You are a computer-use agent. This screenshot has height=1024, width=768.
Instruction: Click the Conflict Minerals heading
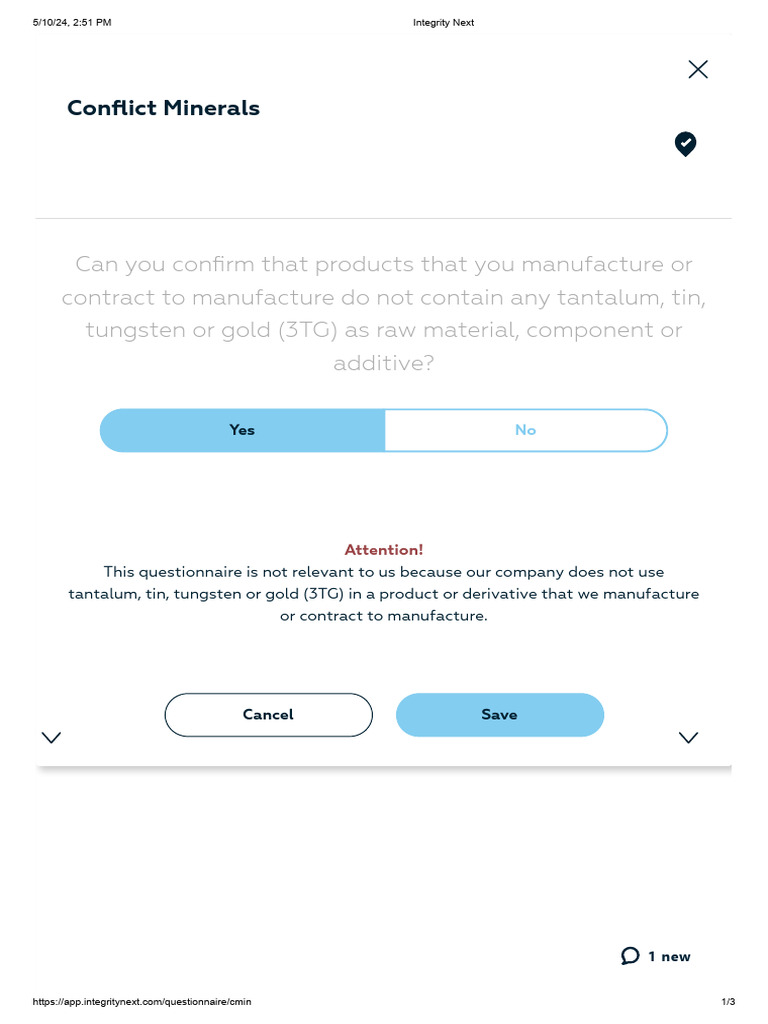click(163, 108)
